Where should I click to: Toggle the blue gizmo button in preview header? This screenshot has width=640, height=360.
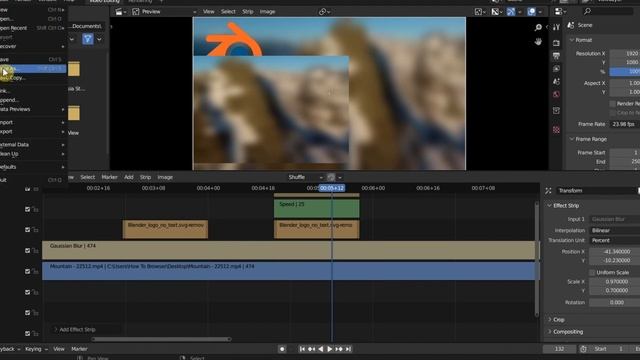click(511, 12)
